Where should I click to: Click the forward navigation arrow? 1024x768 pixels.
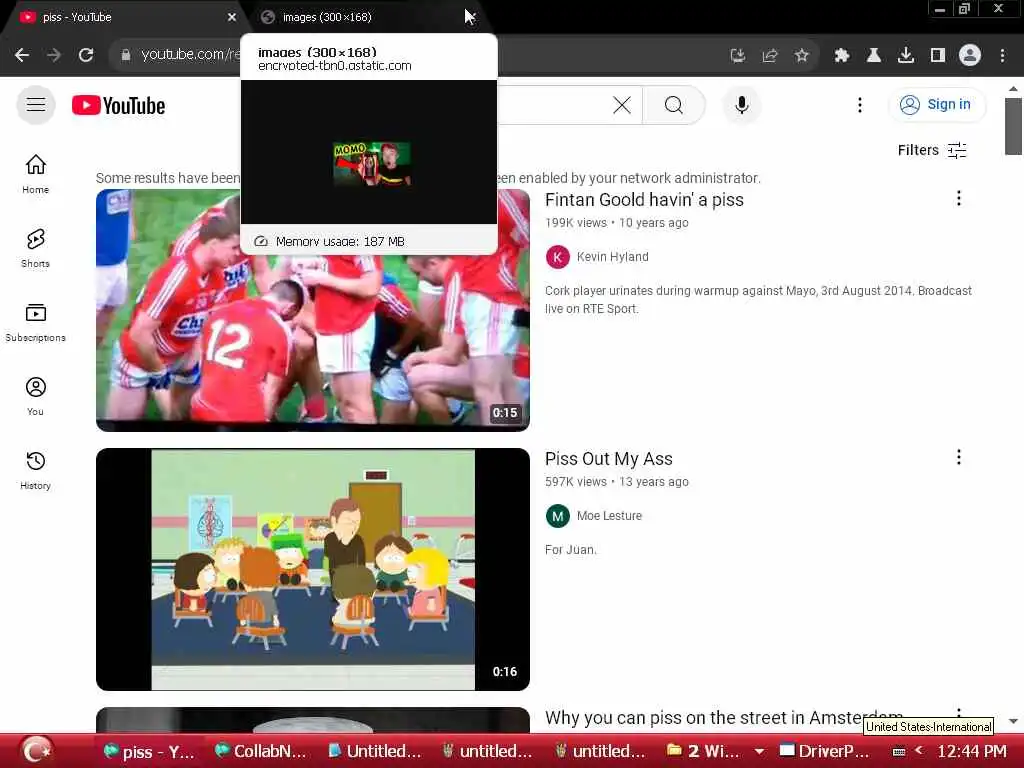54,55
